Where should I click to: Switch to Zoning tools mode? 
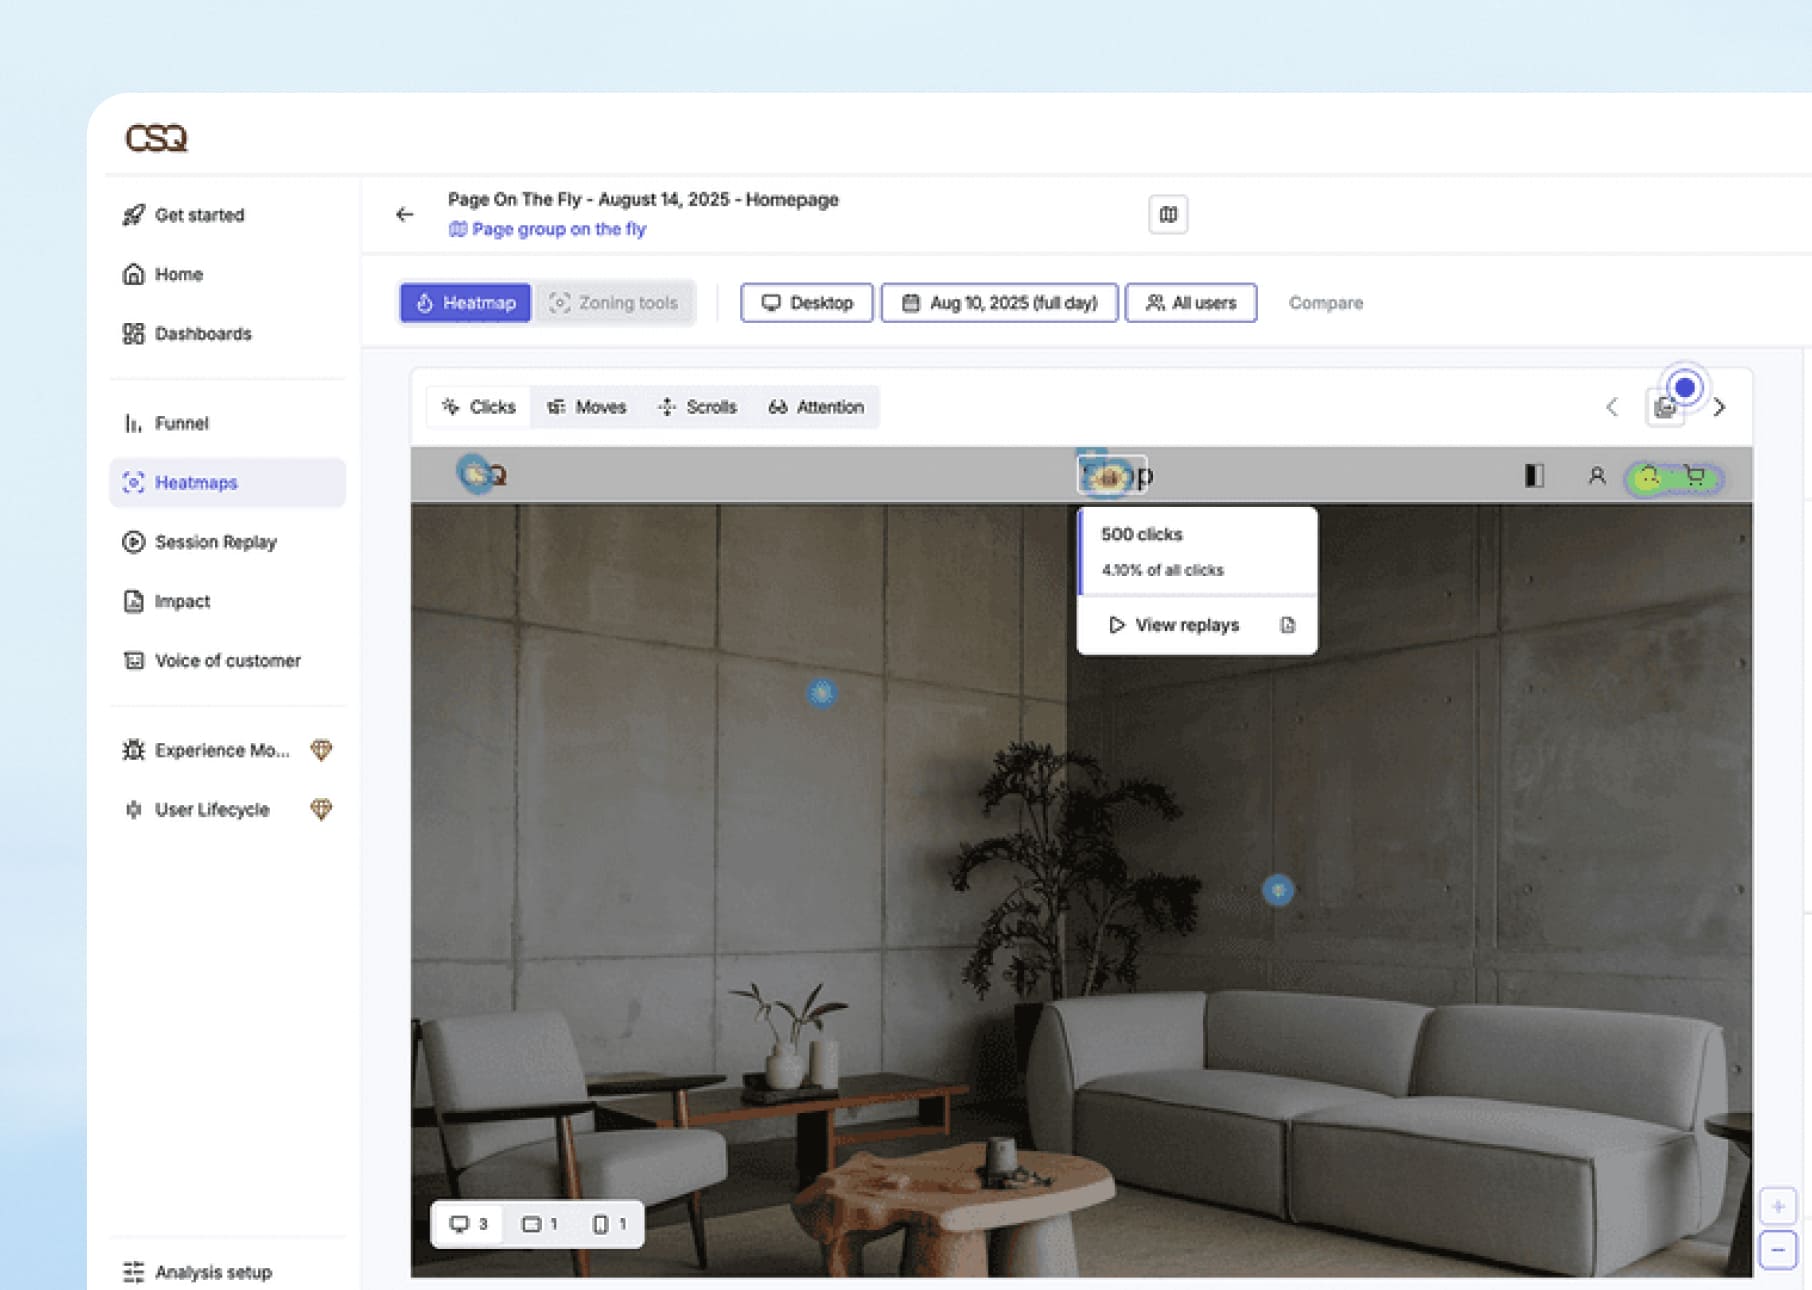[614, 303]
